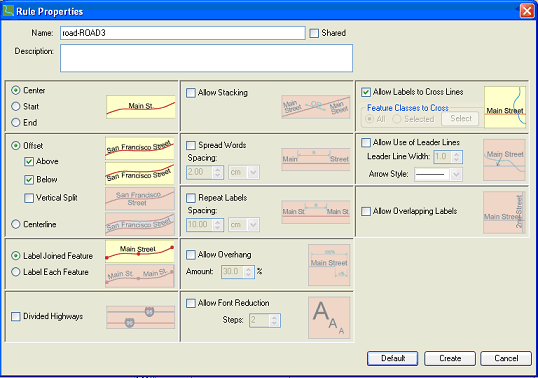Click the Label Each Feature preview image
Image resolution: width=538 pixels, height=378 pixels.
pos(140,275)
